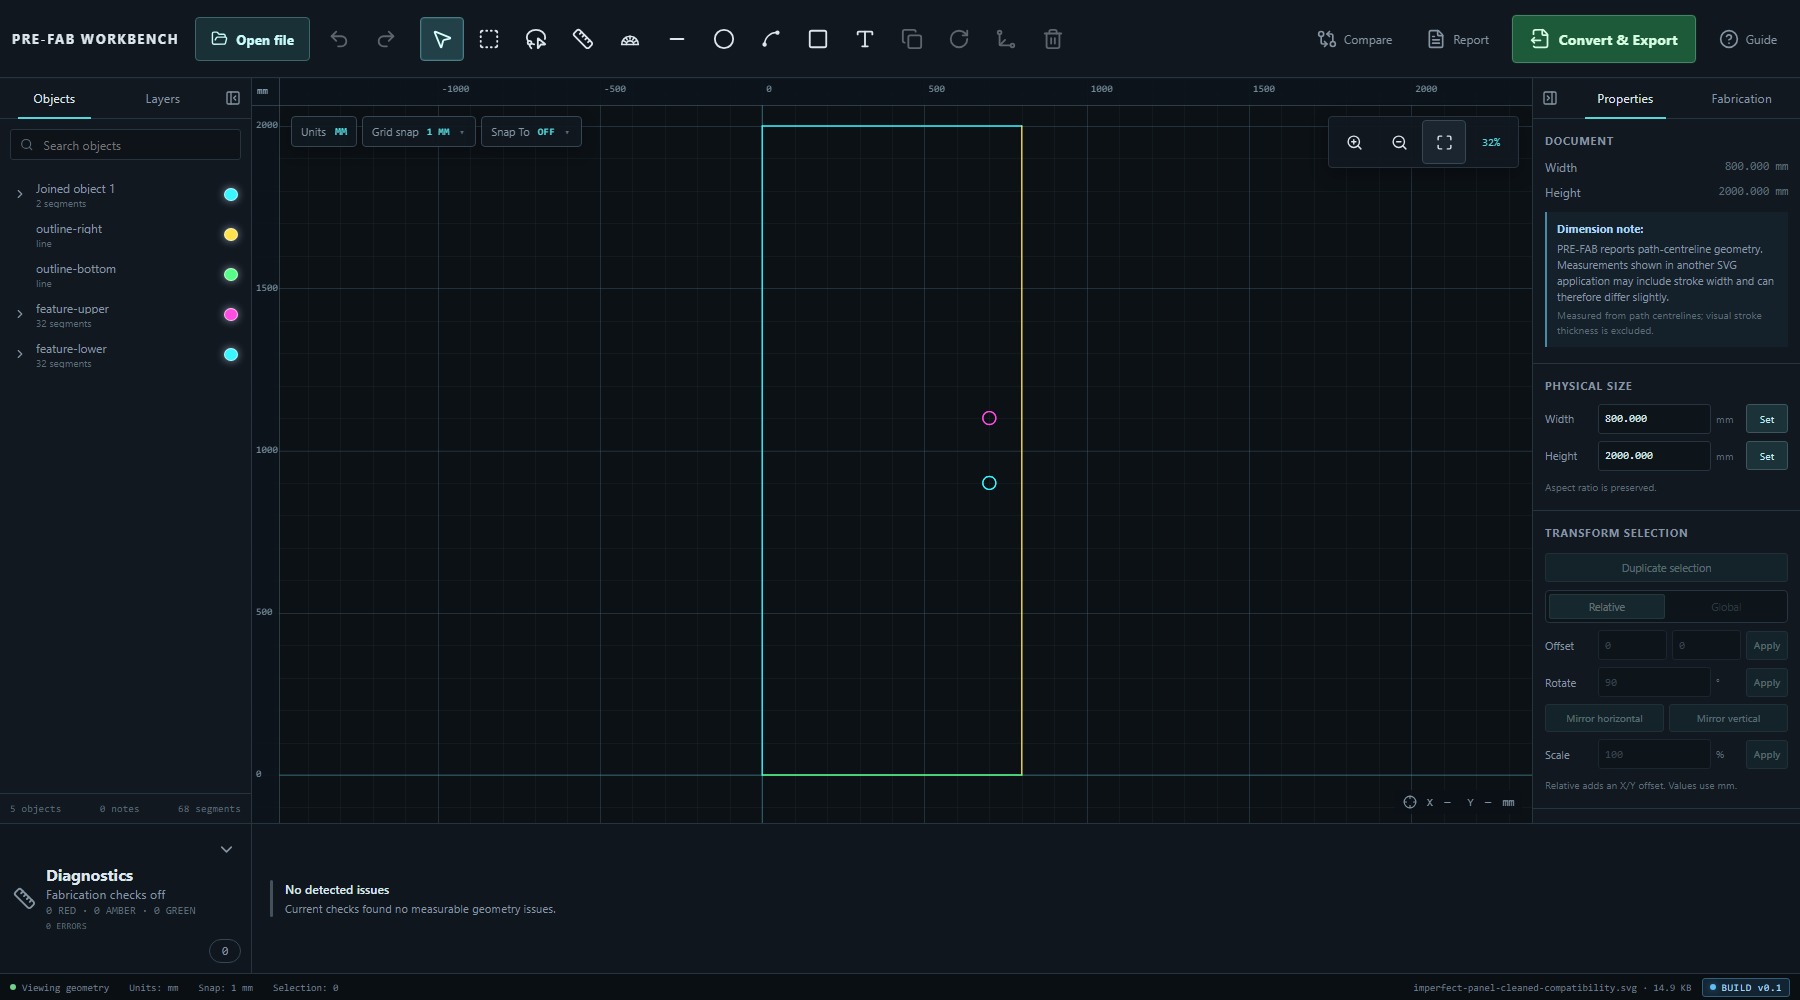1800x1000 pixels.
Task: Zoom out of the canvas
Action: point(1399,142)
